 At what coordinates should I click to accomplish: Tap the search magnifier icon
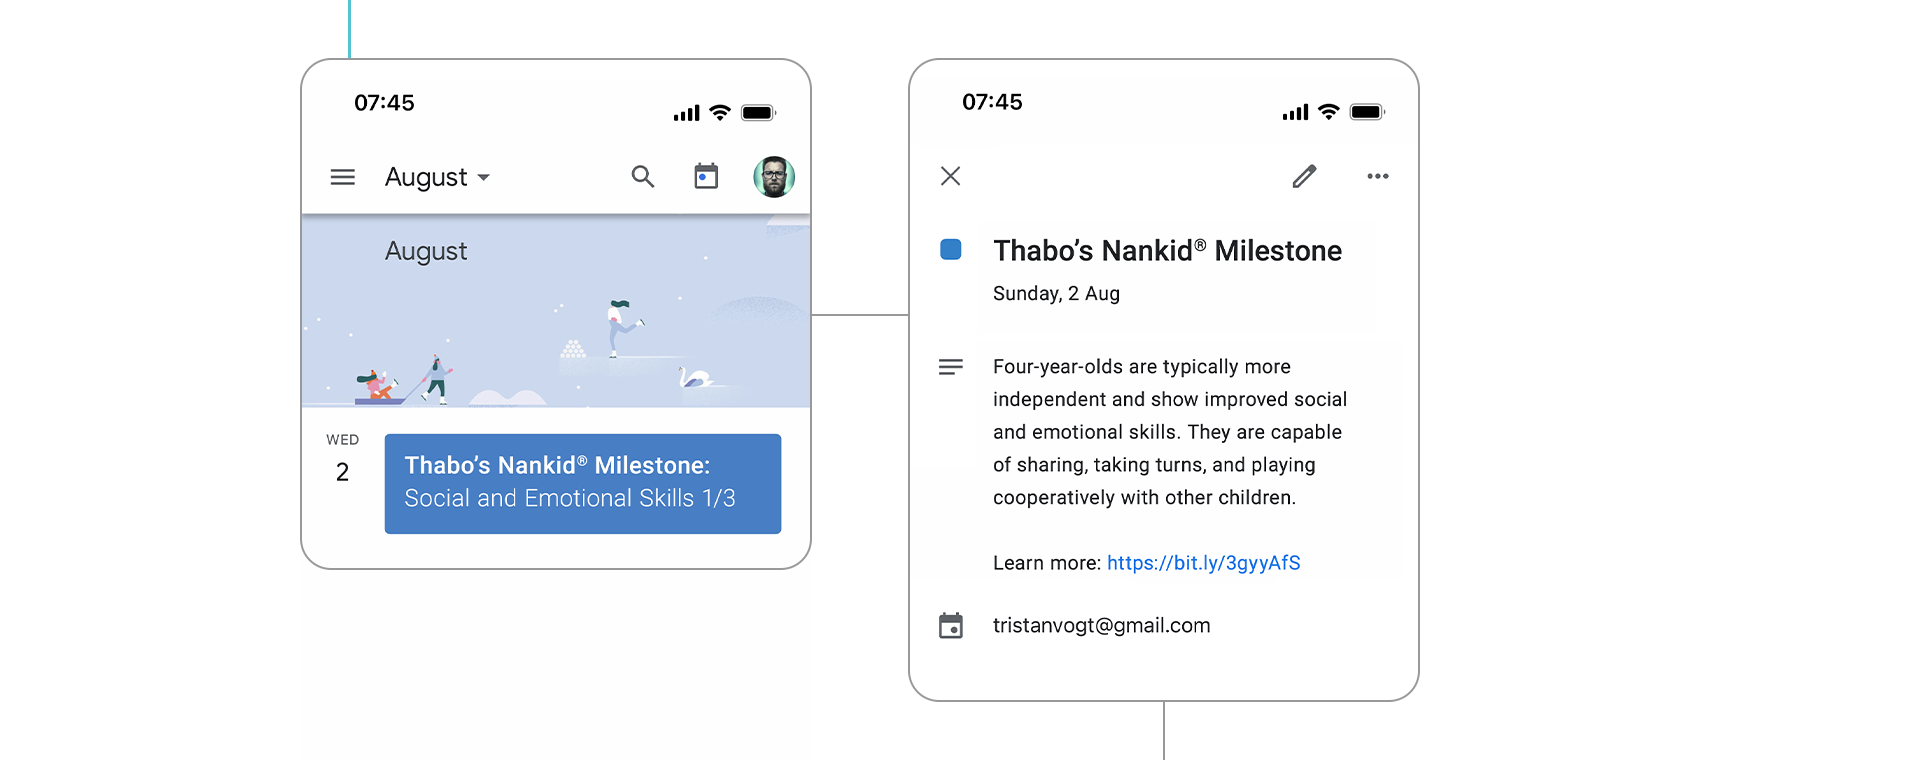click(643, 177)
